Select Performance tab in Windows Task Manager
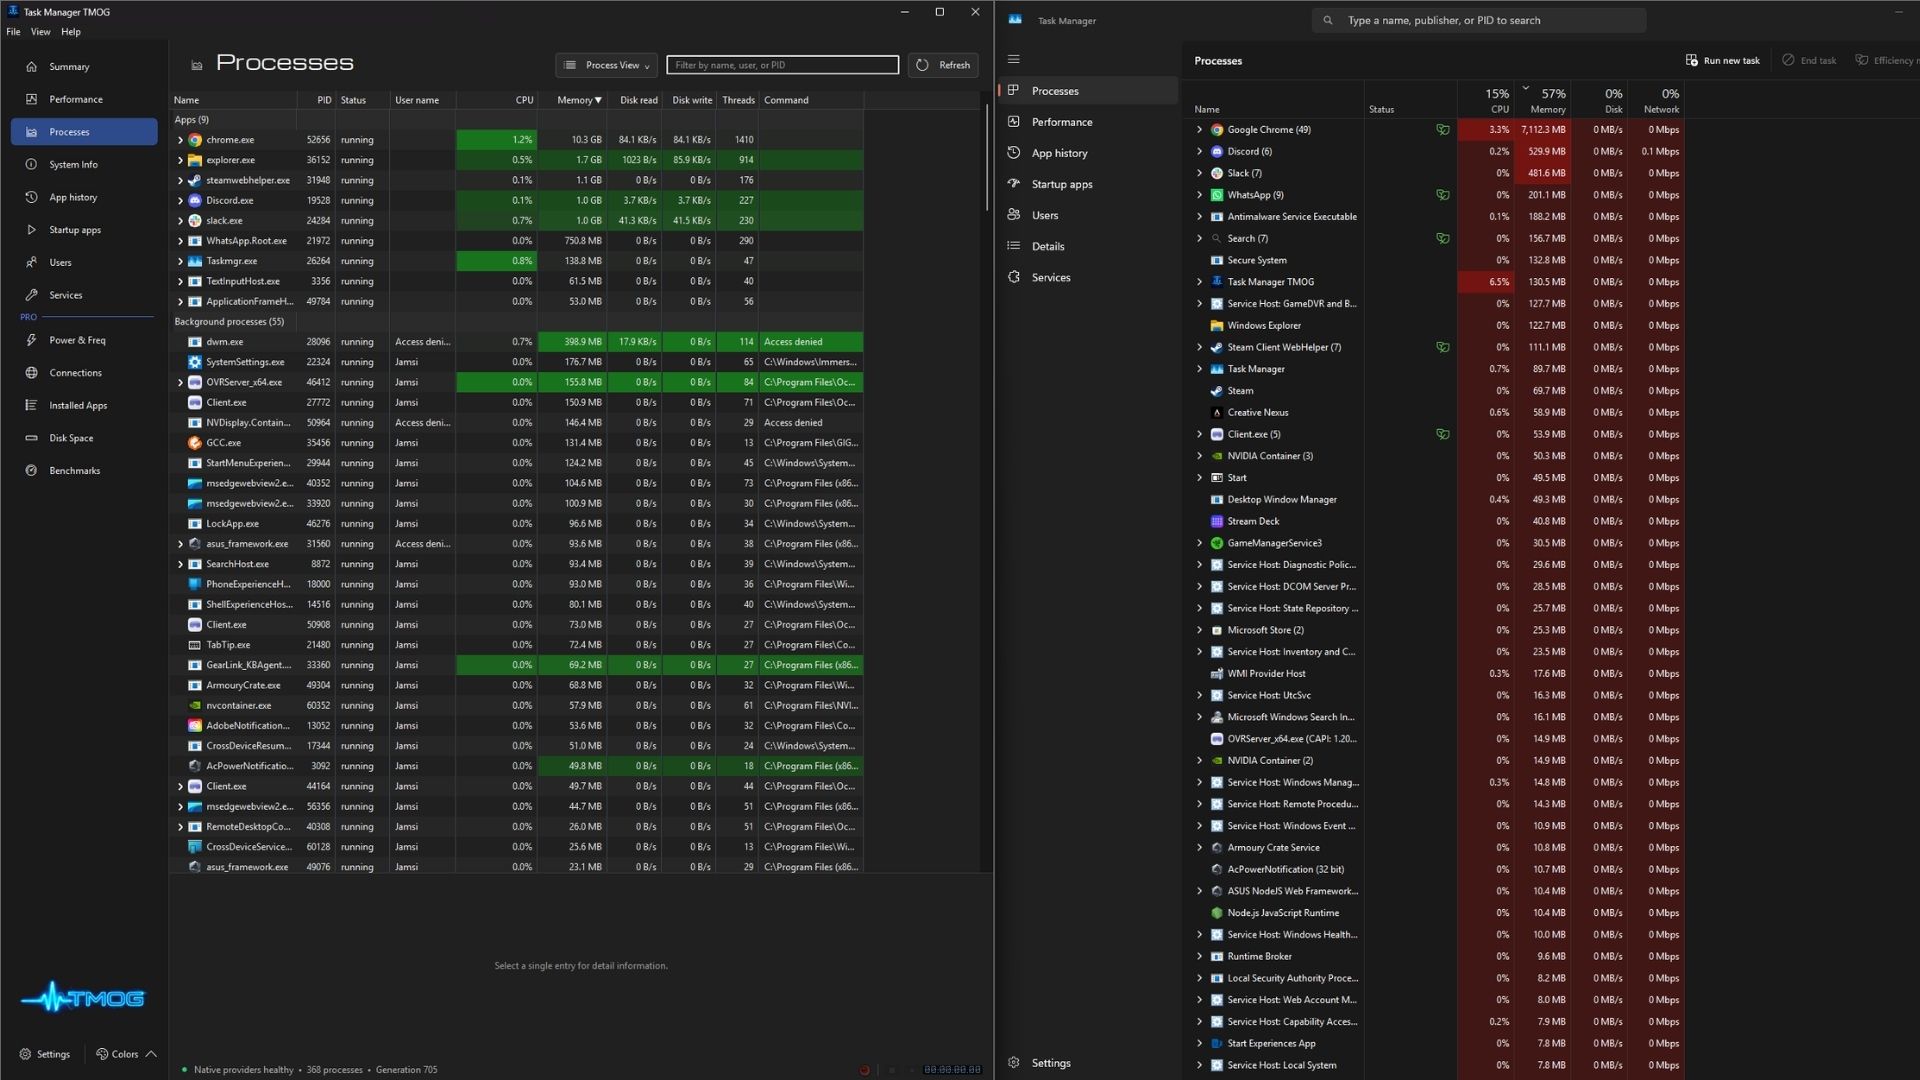 (x=1088, y=122)
